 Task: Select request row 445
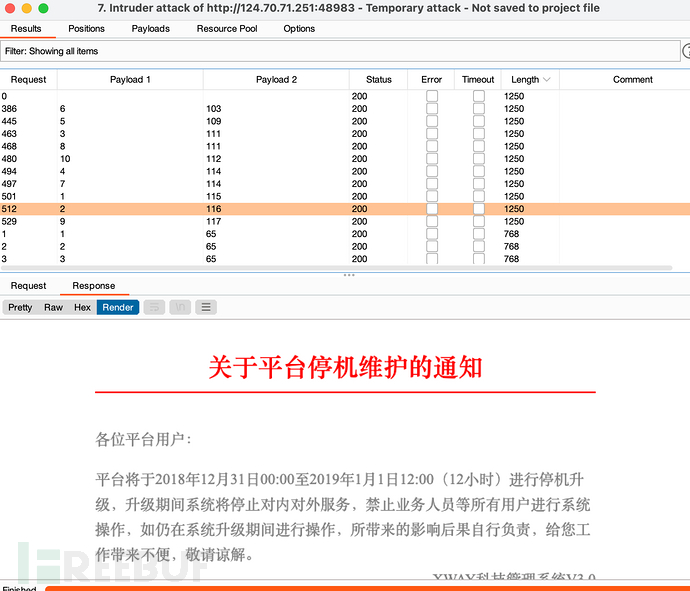(345, 121)
